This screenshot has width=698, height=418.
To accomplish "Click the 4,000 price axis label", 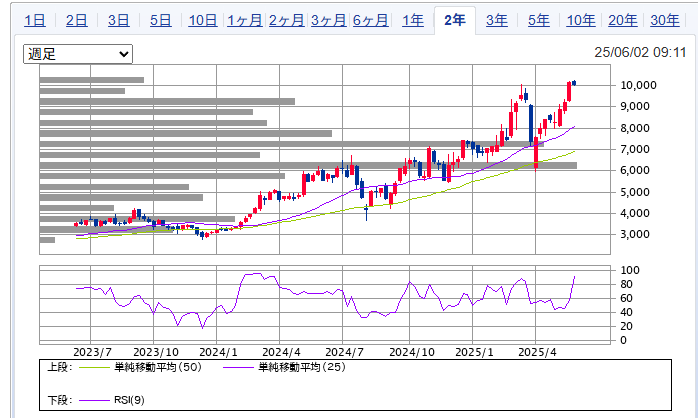I will (x=635, y=213).
